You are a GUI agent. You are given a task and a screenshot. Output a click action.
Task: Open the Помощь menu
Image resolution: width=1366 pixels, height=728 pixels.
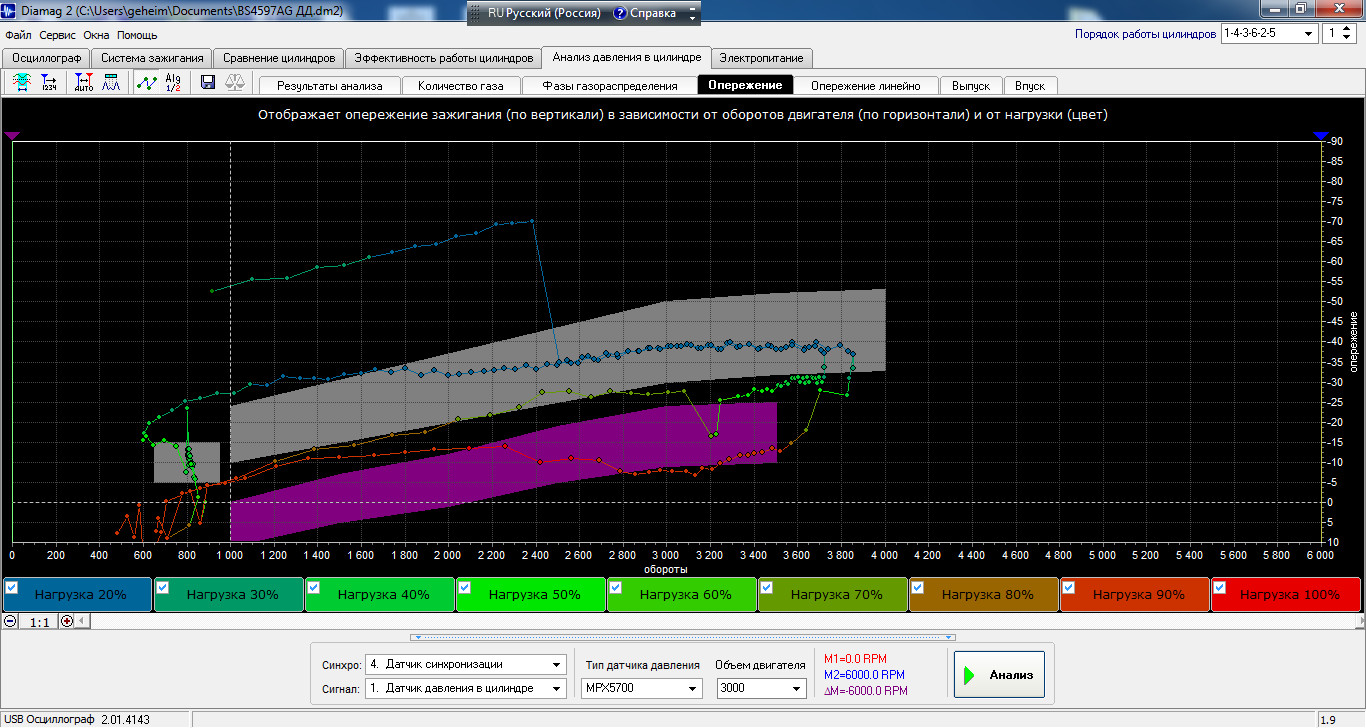tap(137, 35)
